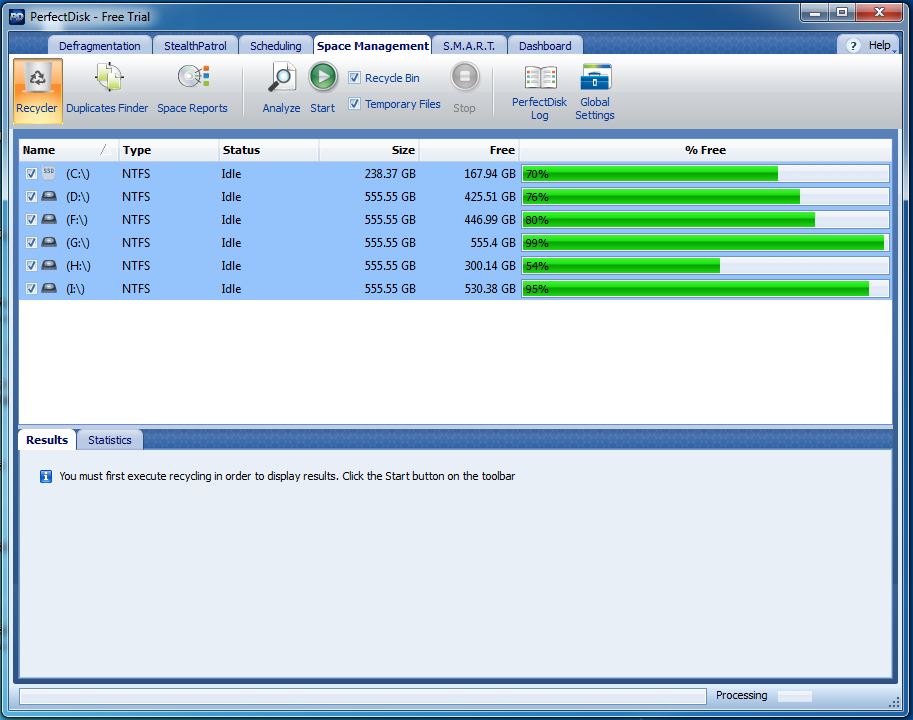Open the S.M.A.R.T. tab

(469, 46)
